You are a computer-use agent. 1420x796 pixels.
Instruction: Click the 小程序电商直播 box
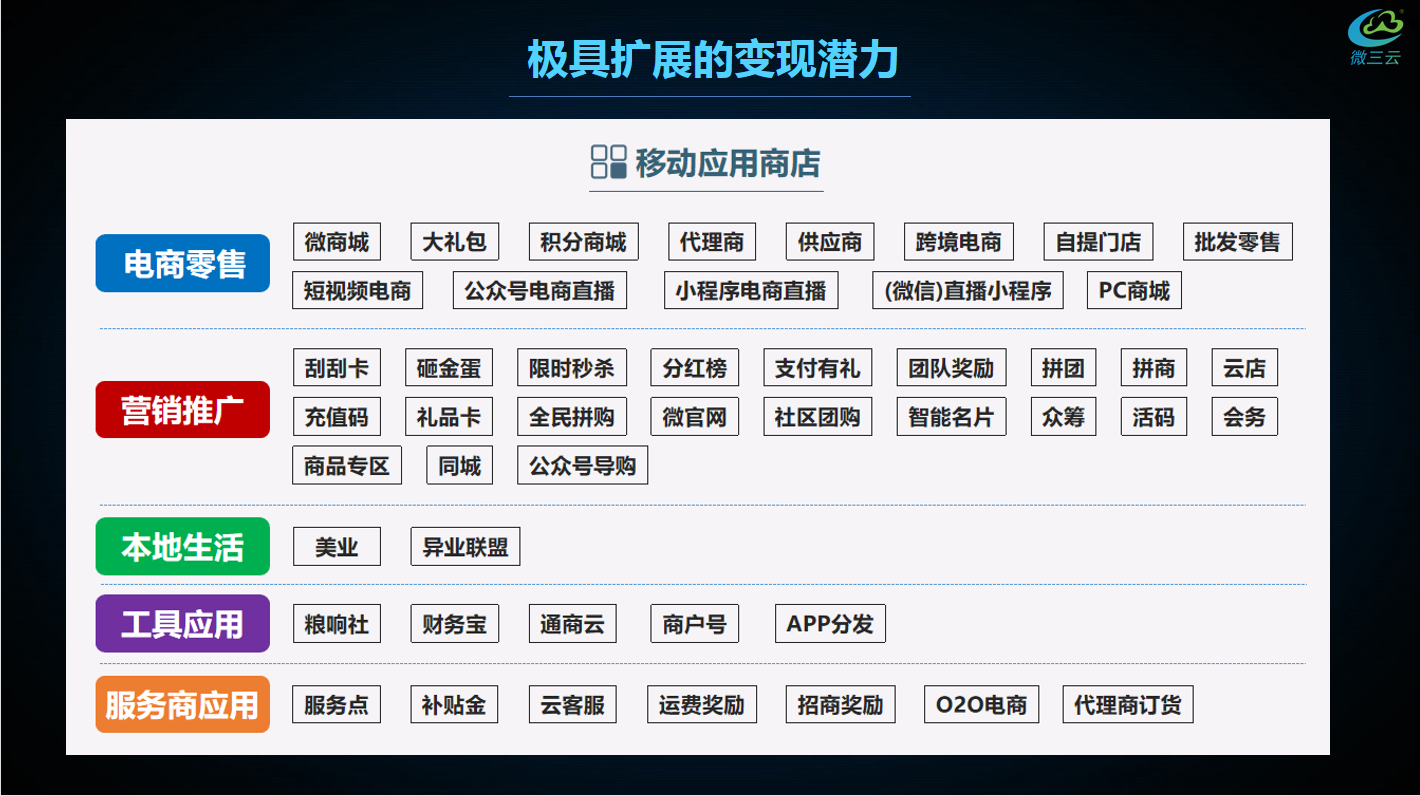click(x=751, y=290)
